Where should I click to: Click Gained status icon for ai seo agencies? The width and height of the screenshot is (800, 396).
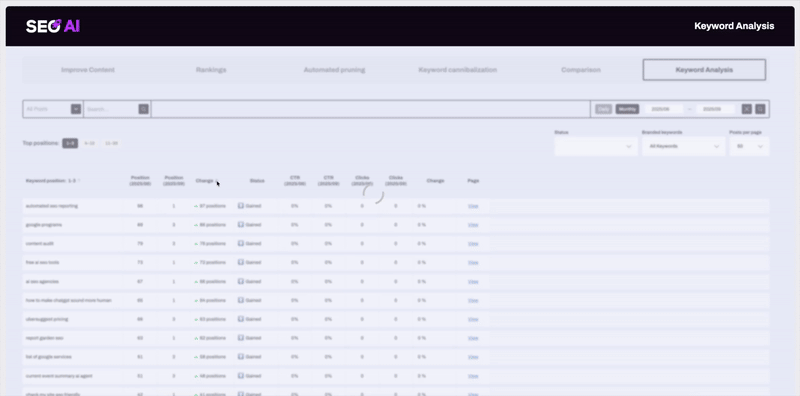[241, 281]
